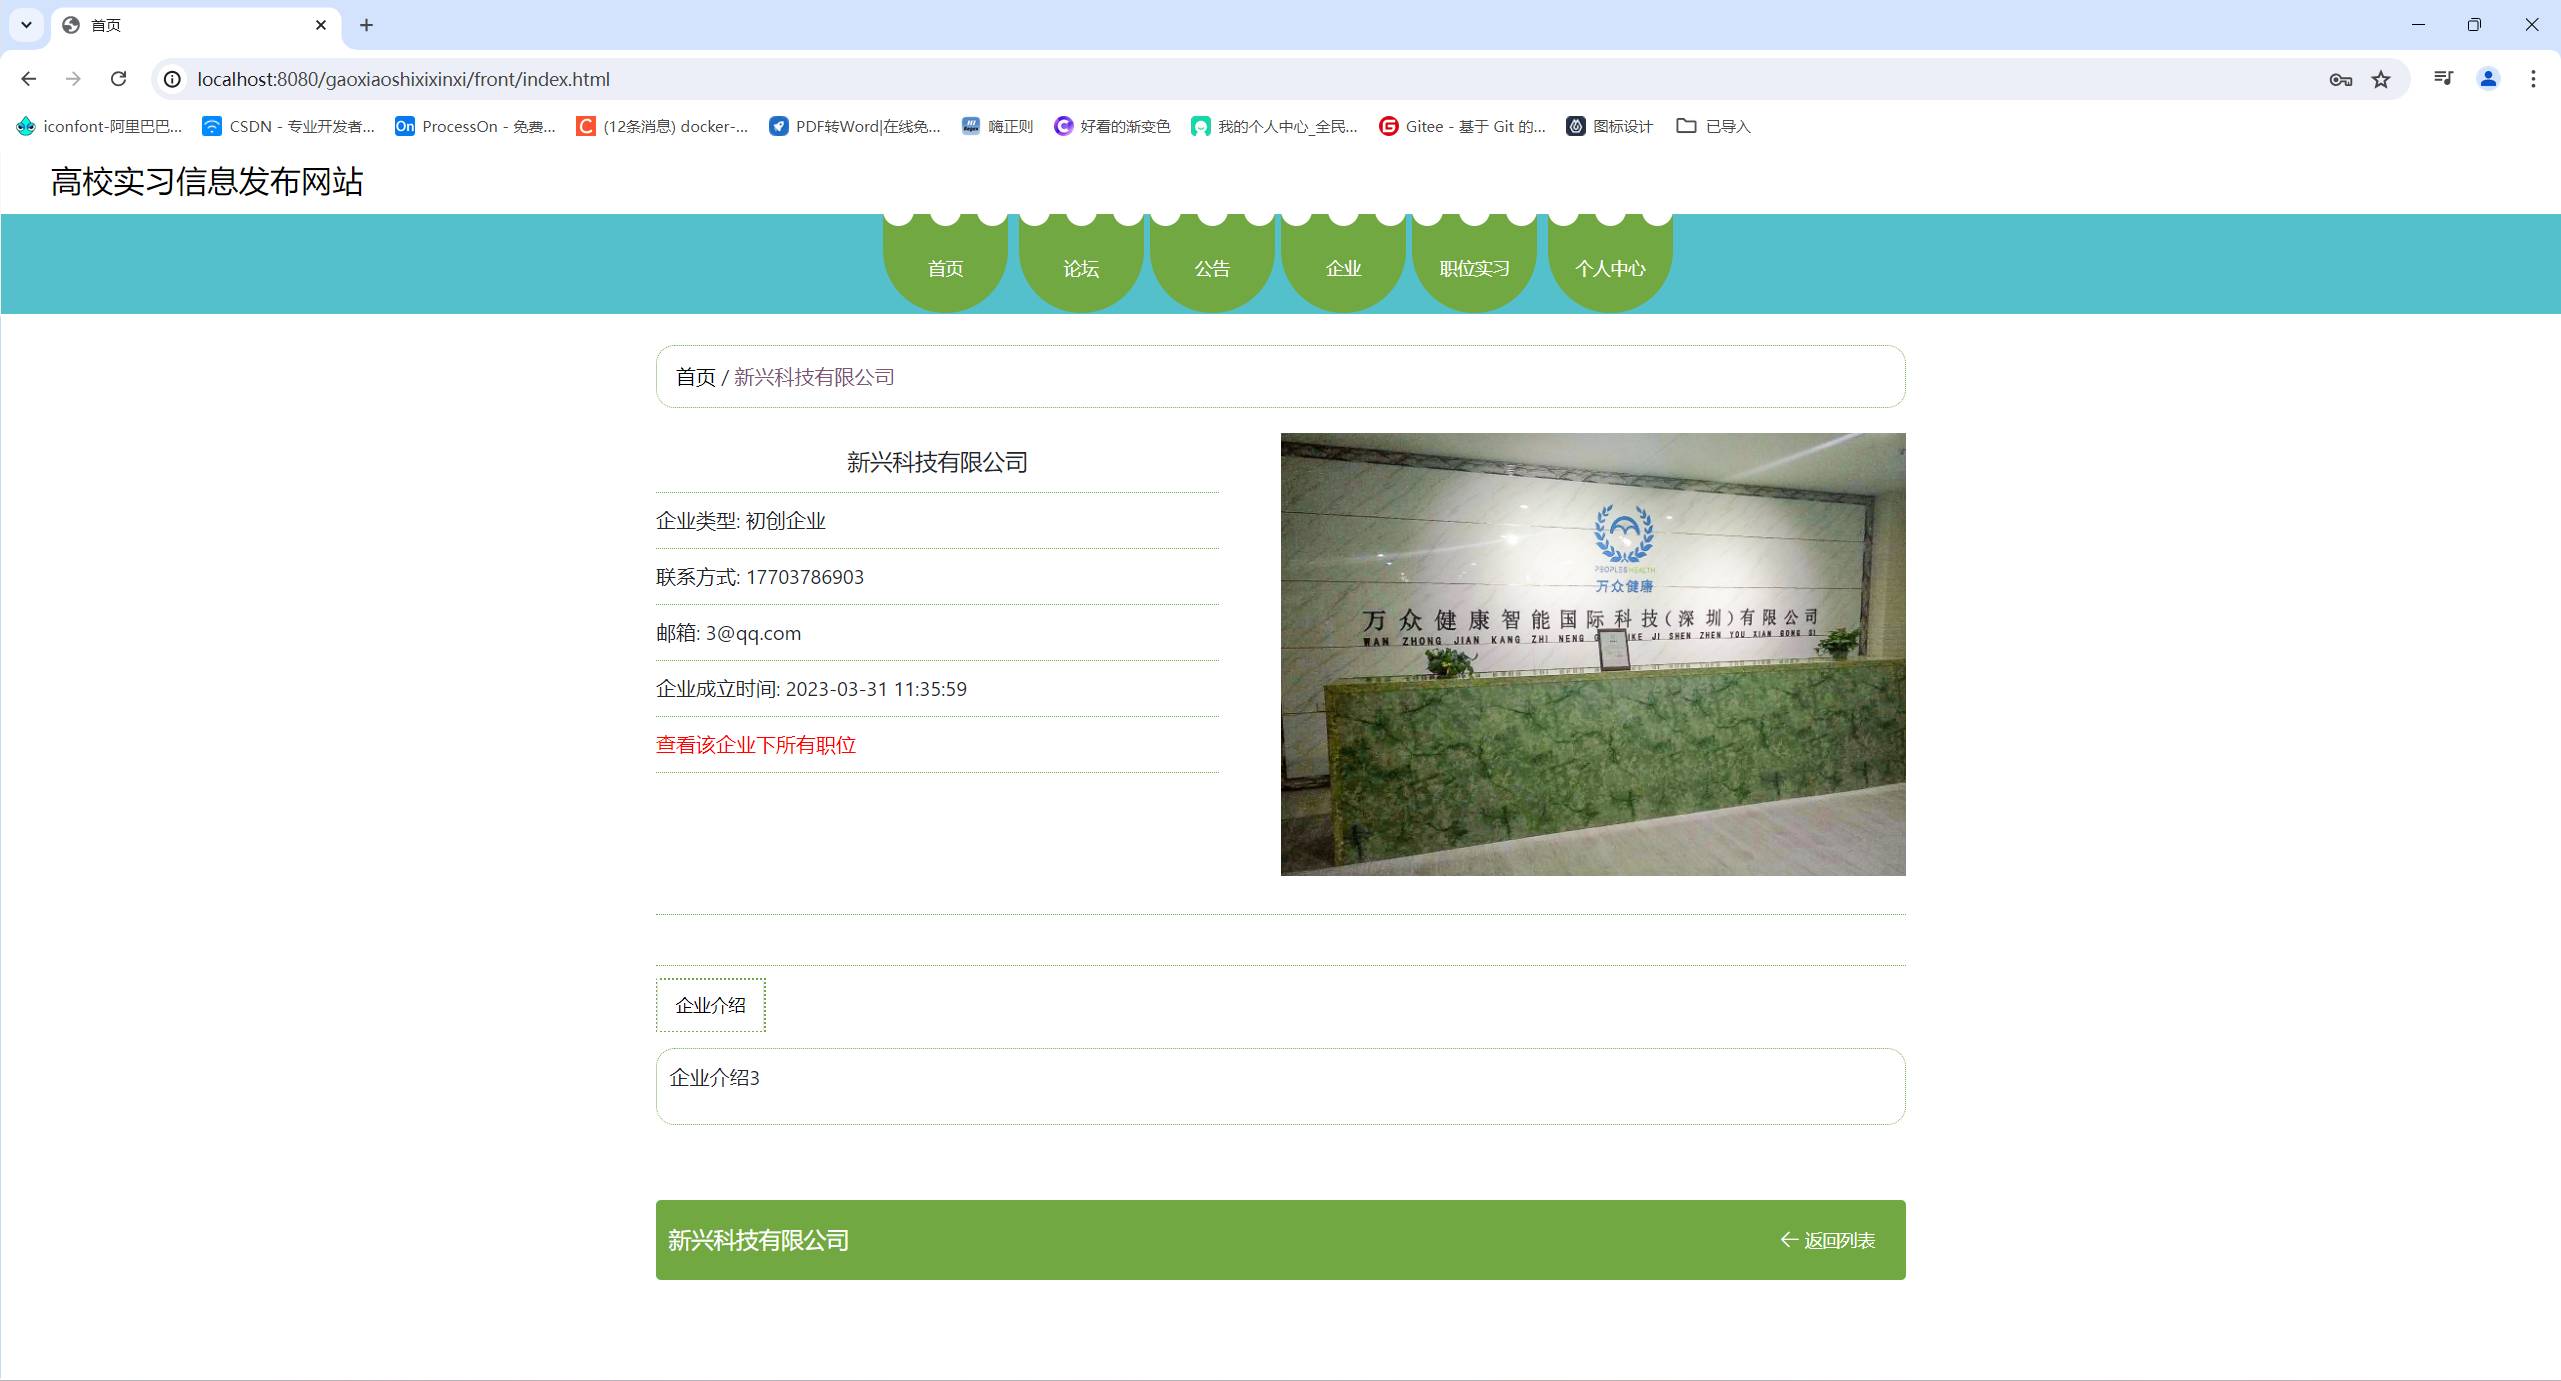The width and height of the screenshot is (2561, 1381).
Task: Select the 企业介绍 tab
Action: click(x=710, y=1005)
